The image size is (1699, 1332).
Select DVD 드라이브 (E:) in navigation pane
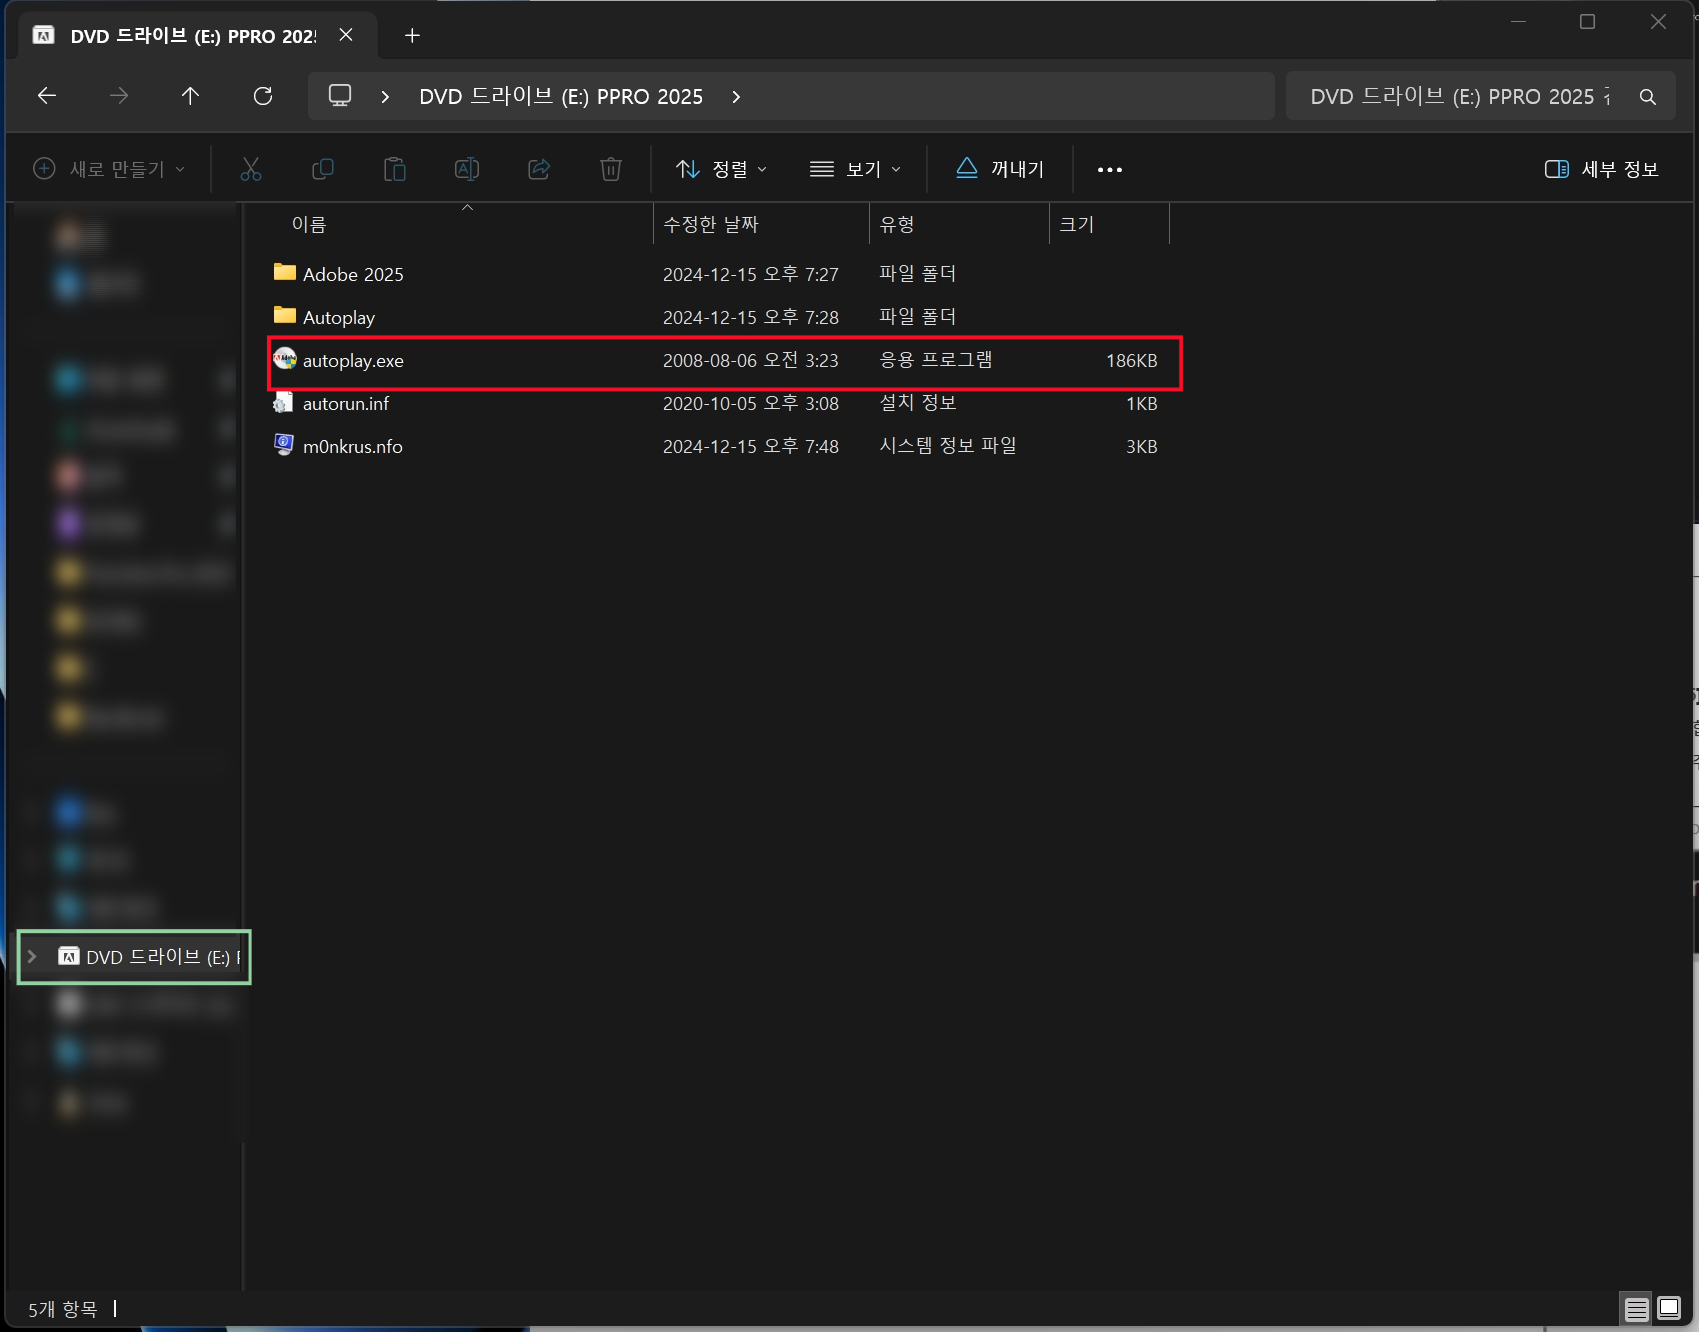pos(134,957)
